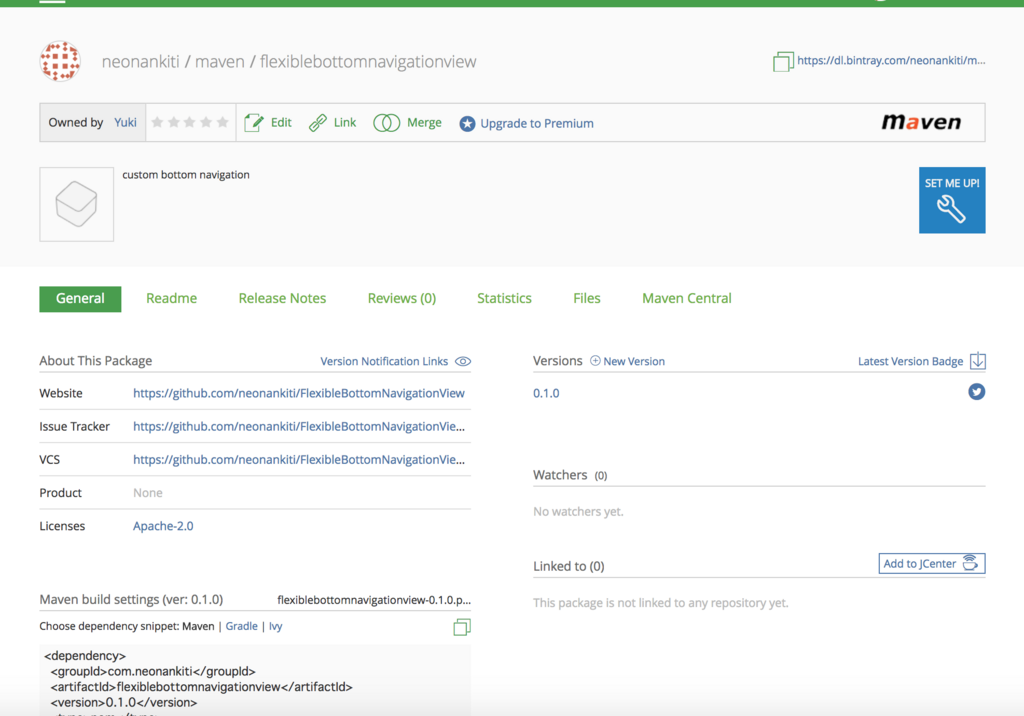Open the Website GitHub URL link
The width and height of the screenshot is (1024, 716).
point(298,393)
